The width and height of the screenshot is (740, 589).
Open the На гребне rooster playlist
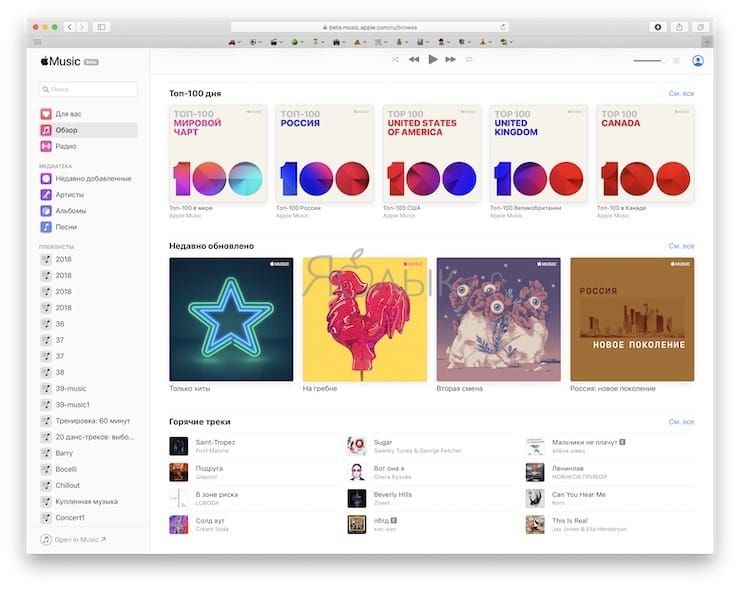(365, 319)
